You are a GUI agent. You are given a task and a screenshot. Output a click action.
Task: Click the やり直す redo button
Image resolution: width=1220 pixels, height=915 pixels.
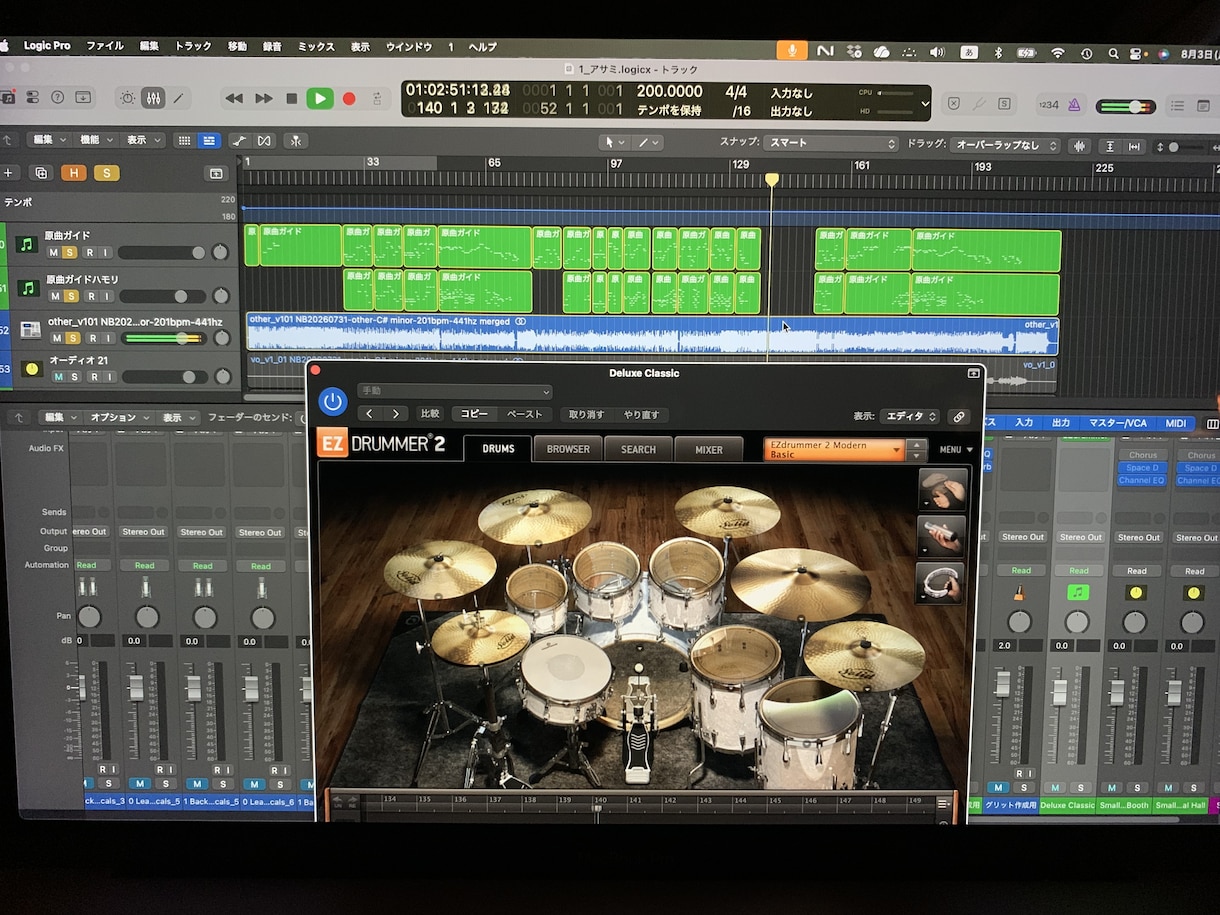coord(641,414)
